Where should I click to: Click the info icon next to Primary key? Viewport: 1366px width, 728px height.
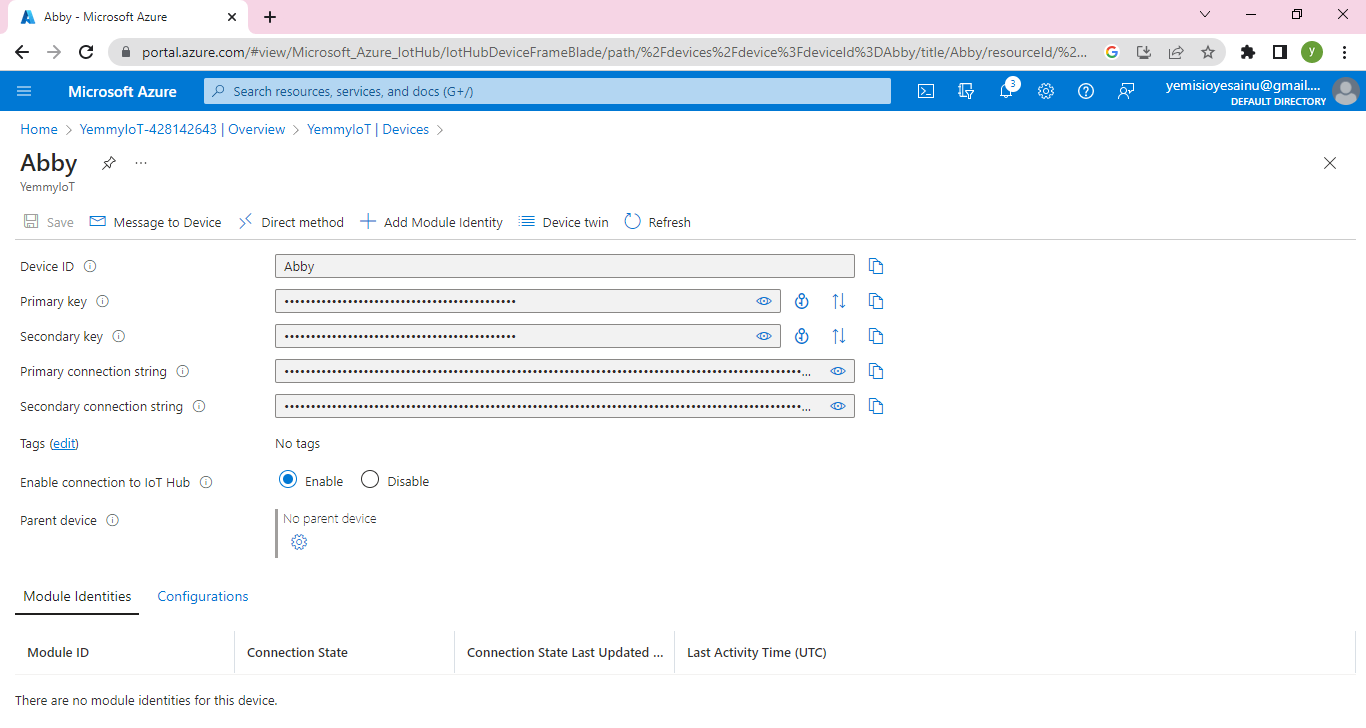coord(102,301)
